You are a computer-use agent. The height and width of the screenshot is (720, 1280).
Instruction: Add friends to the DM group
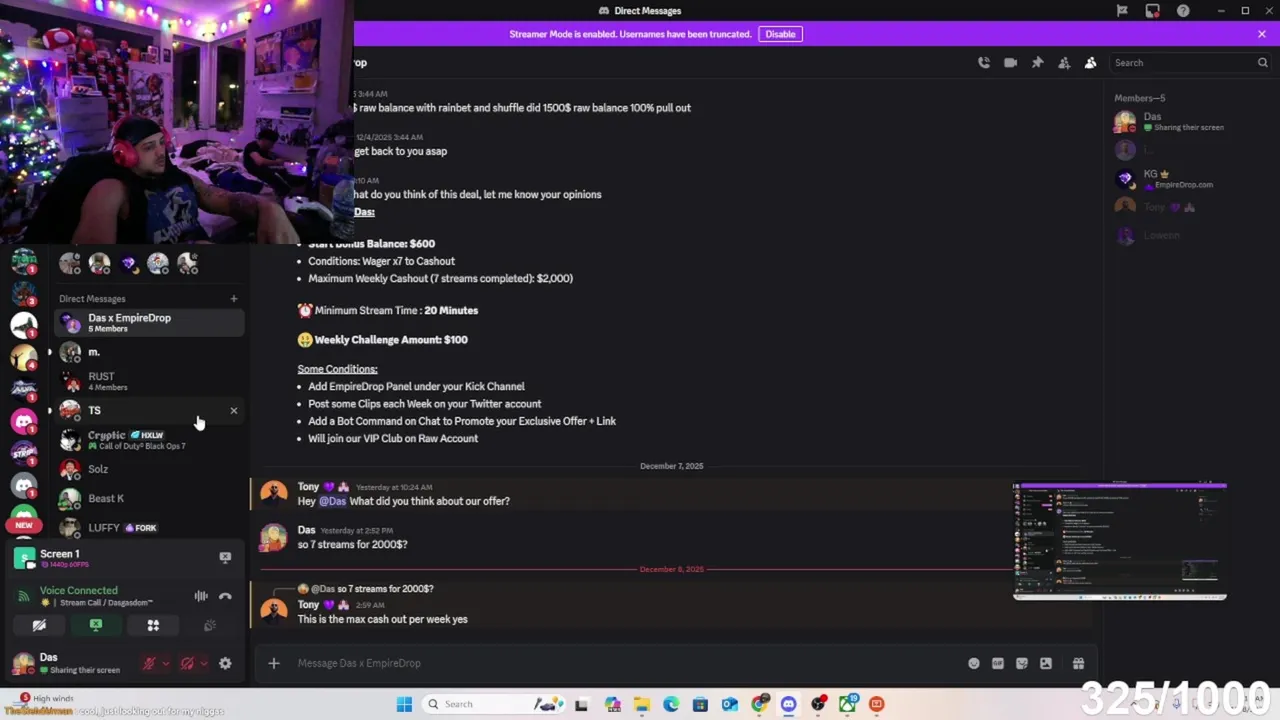pos(1064,62)
